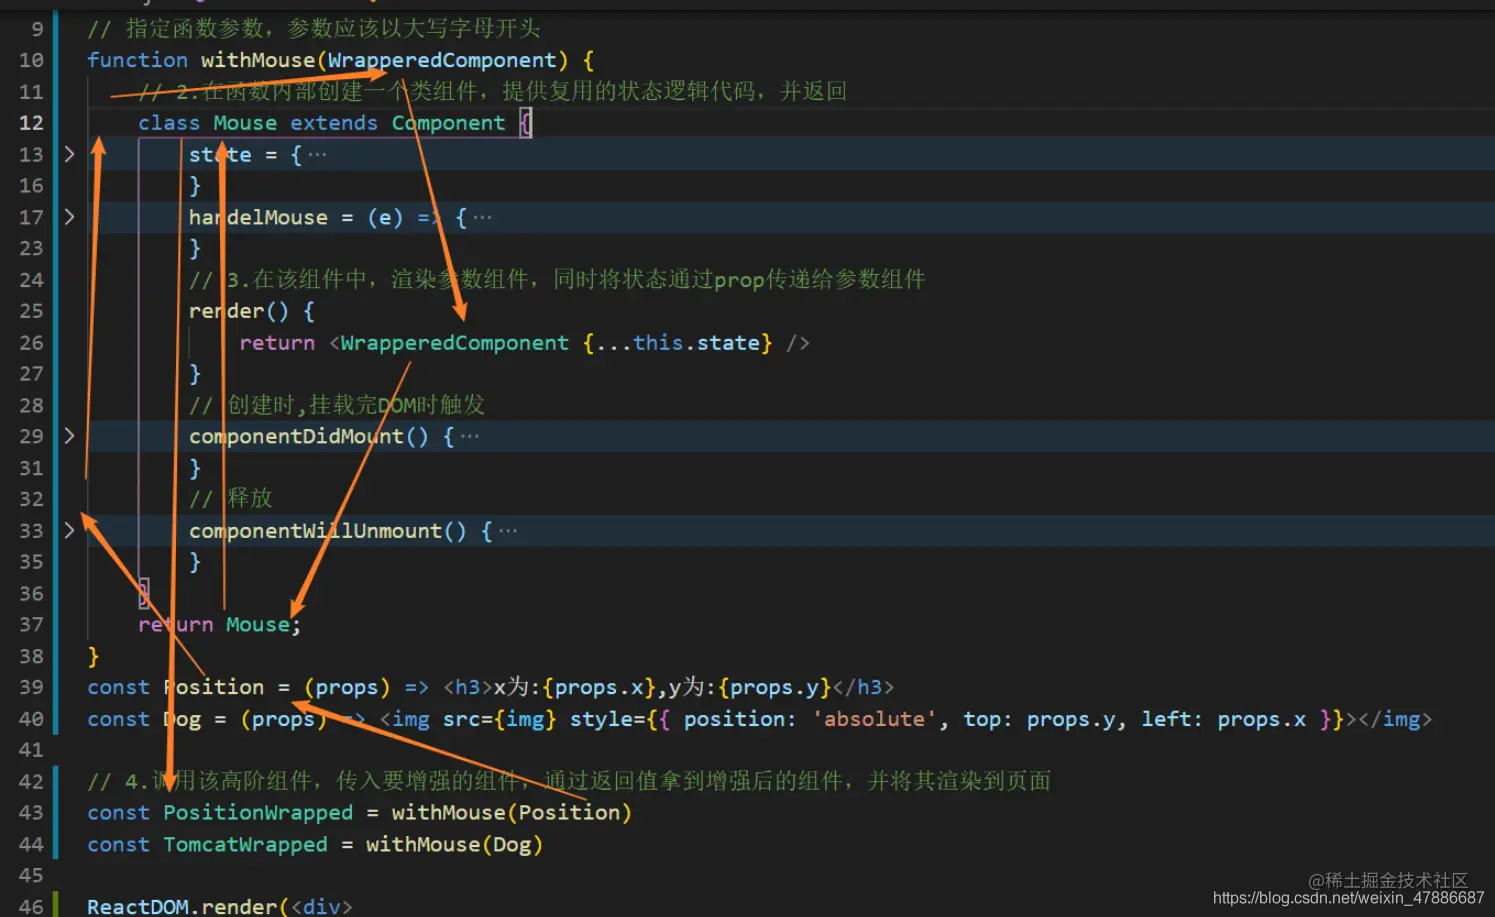Click the folded ellipsis after componentWillUnmount()
This screenshot has height=917, width=1495.
coord(508,530)
